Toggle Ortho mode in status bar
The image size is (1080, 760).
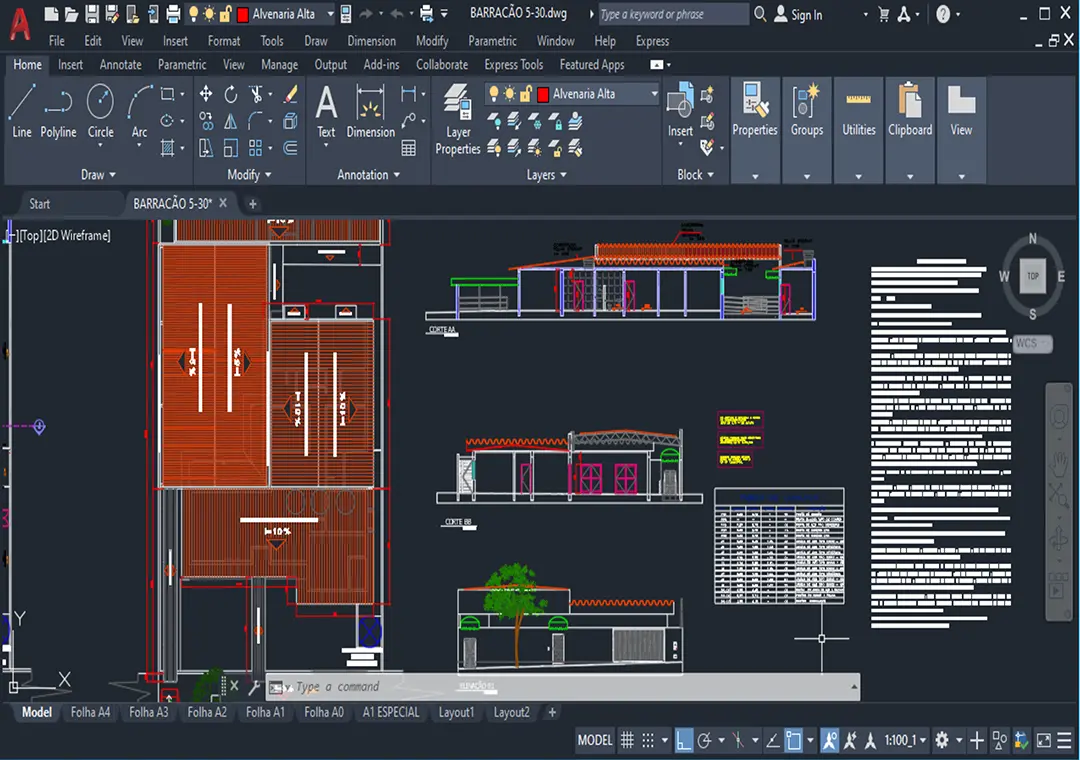(x=685, y=740)
